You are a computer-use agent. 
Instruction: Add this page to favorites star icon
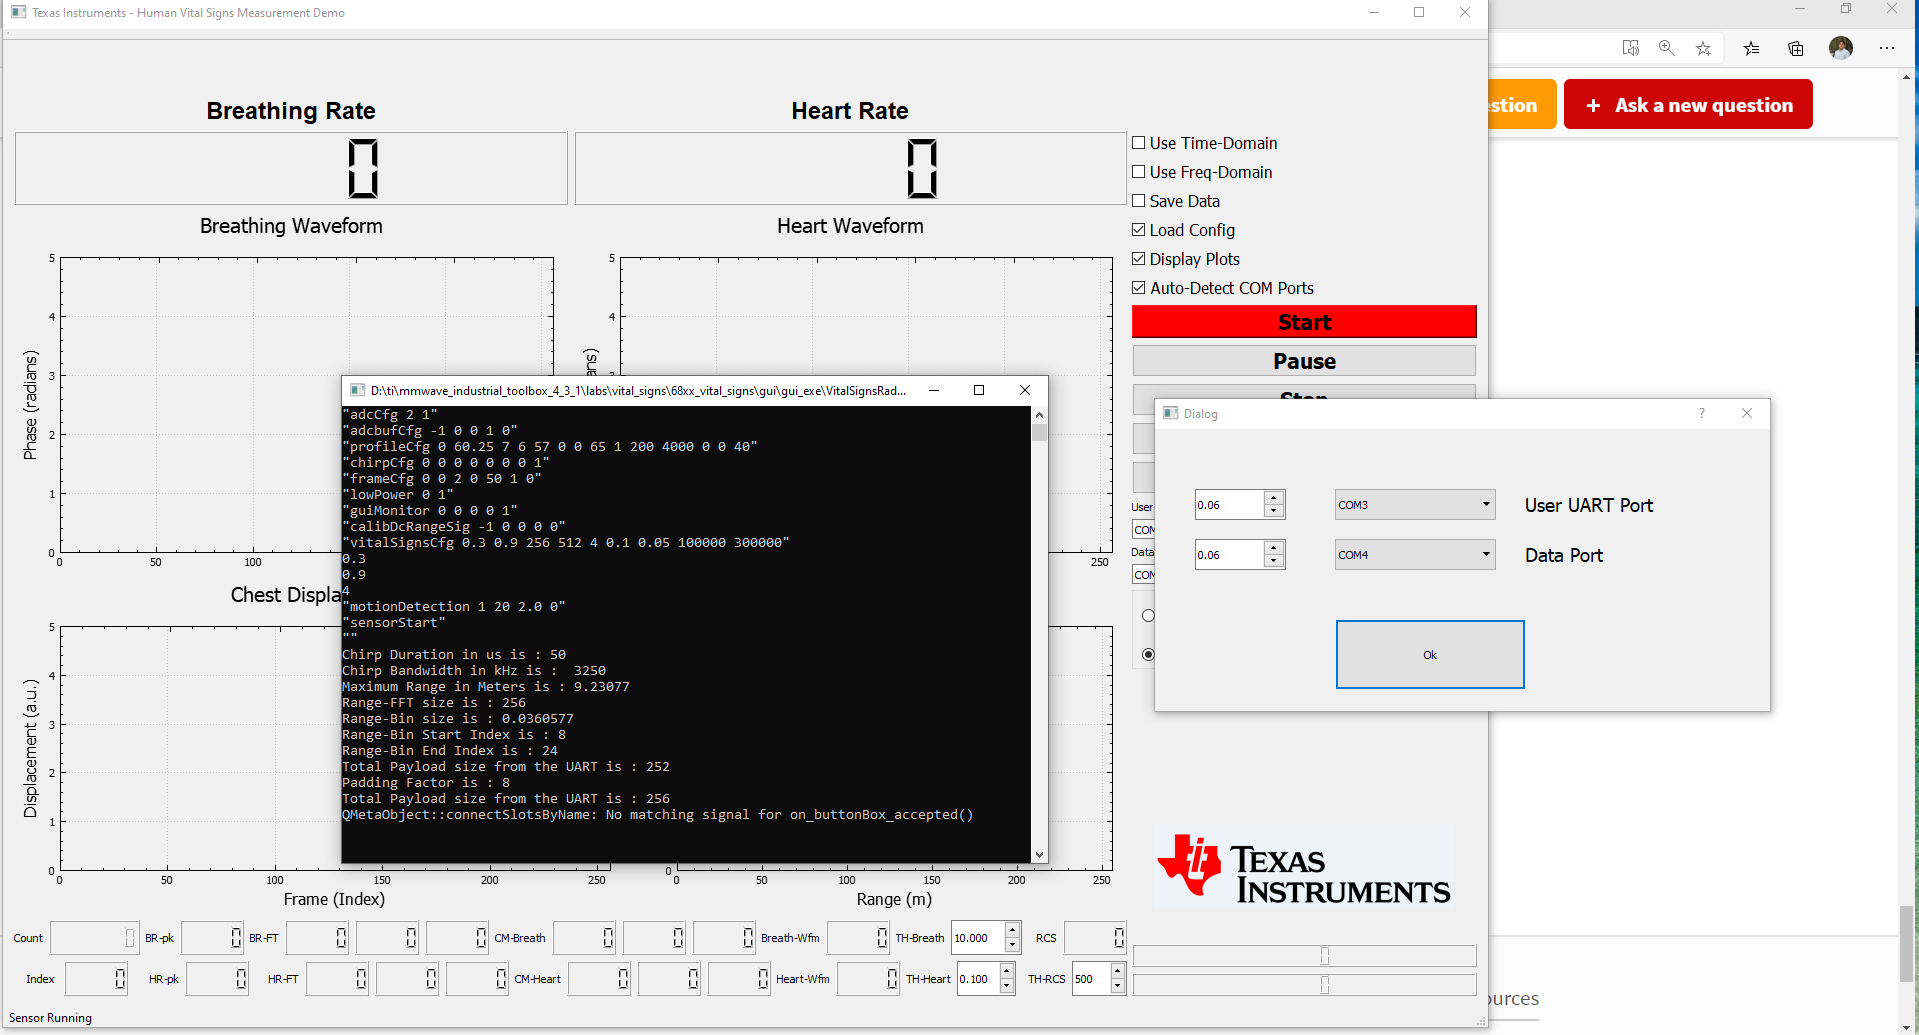tap(1703, 48)
